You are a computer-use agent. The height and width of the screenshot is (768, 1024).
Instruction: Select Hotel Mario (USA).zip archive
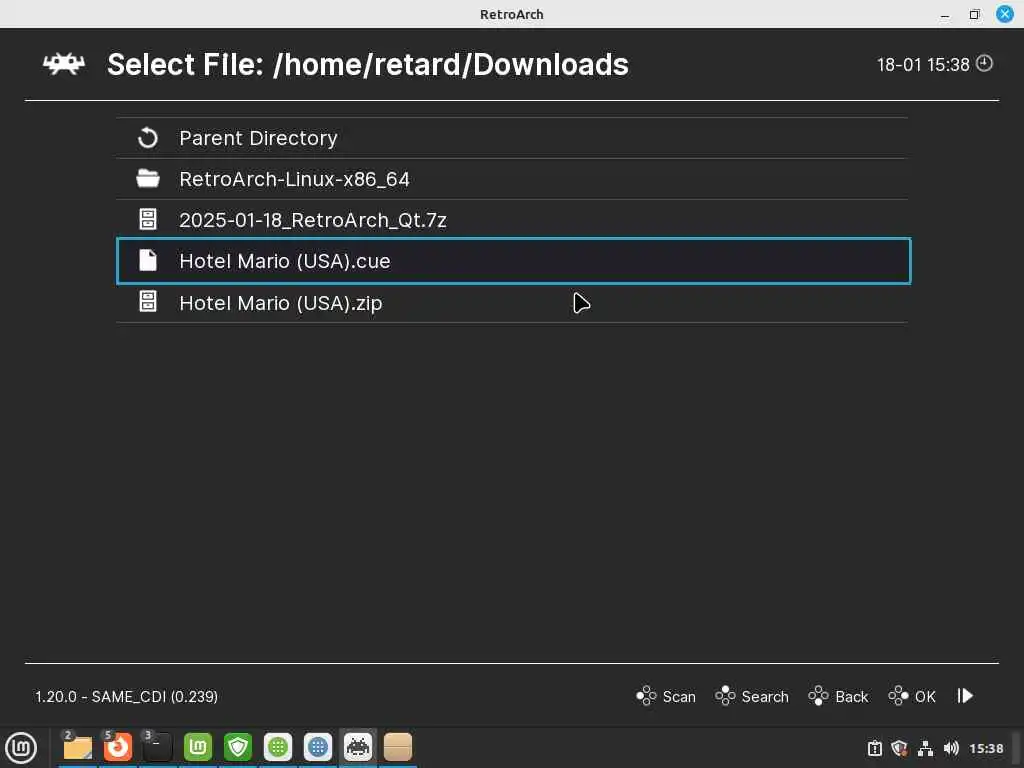(x=512, y=302)
